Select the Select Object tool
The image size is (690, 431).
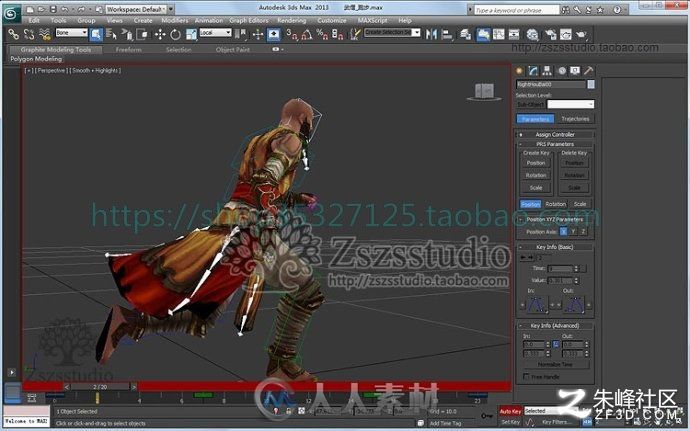coord(95,34)
